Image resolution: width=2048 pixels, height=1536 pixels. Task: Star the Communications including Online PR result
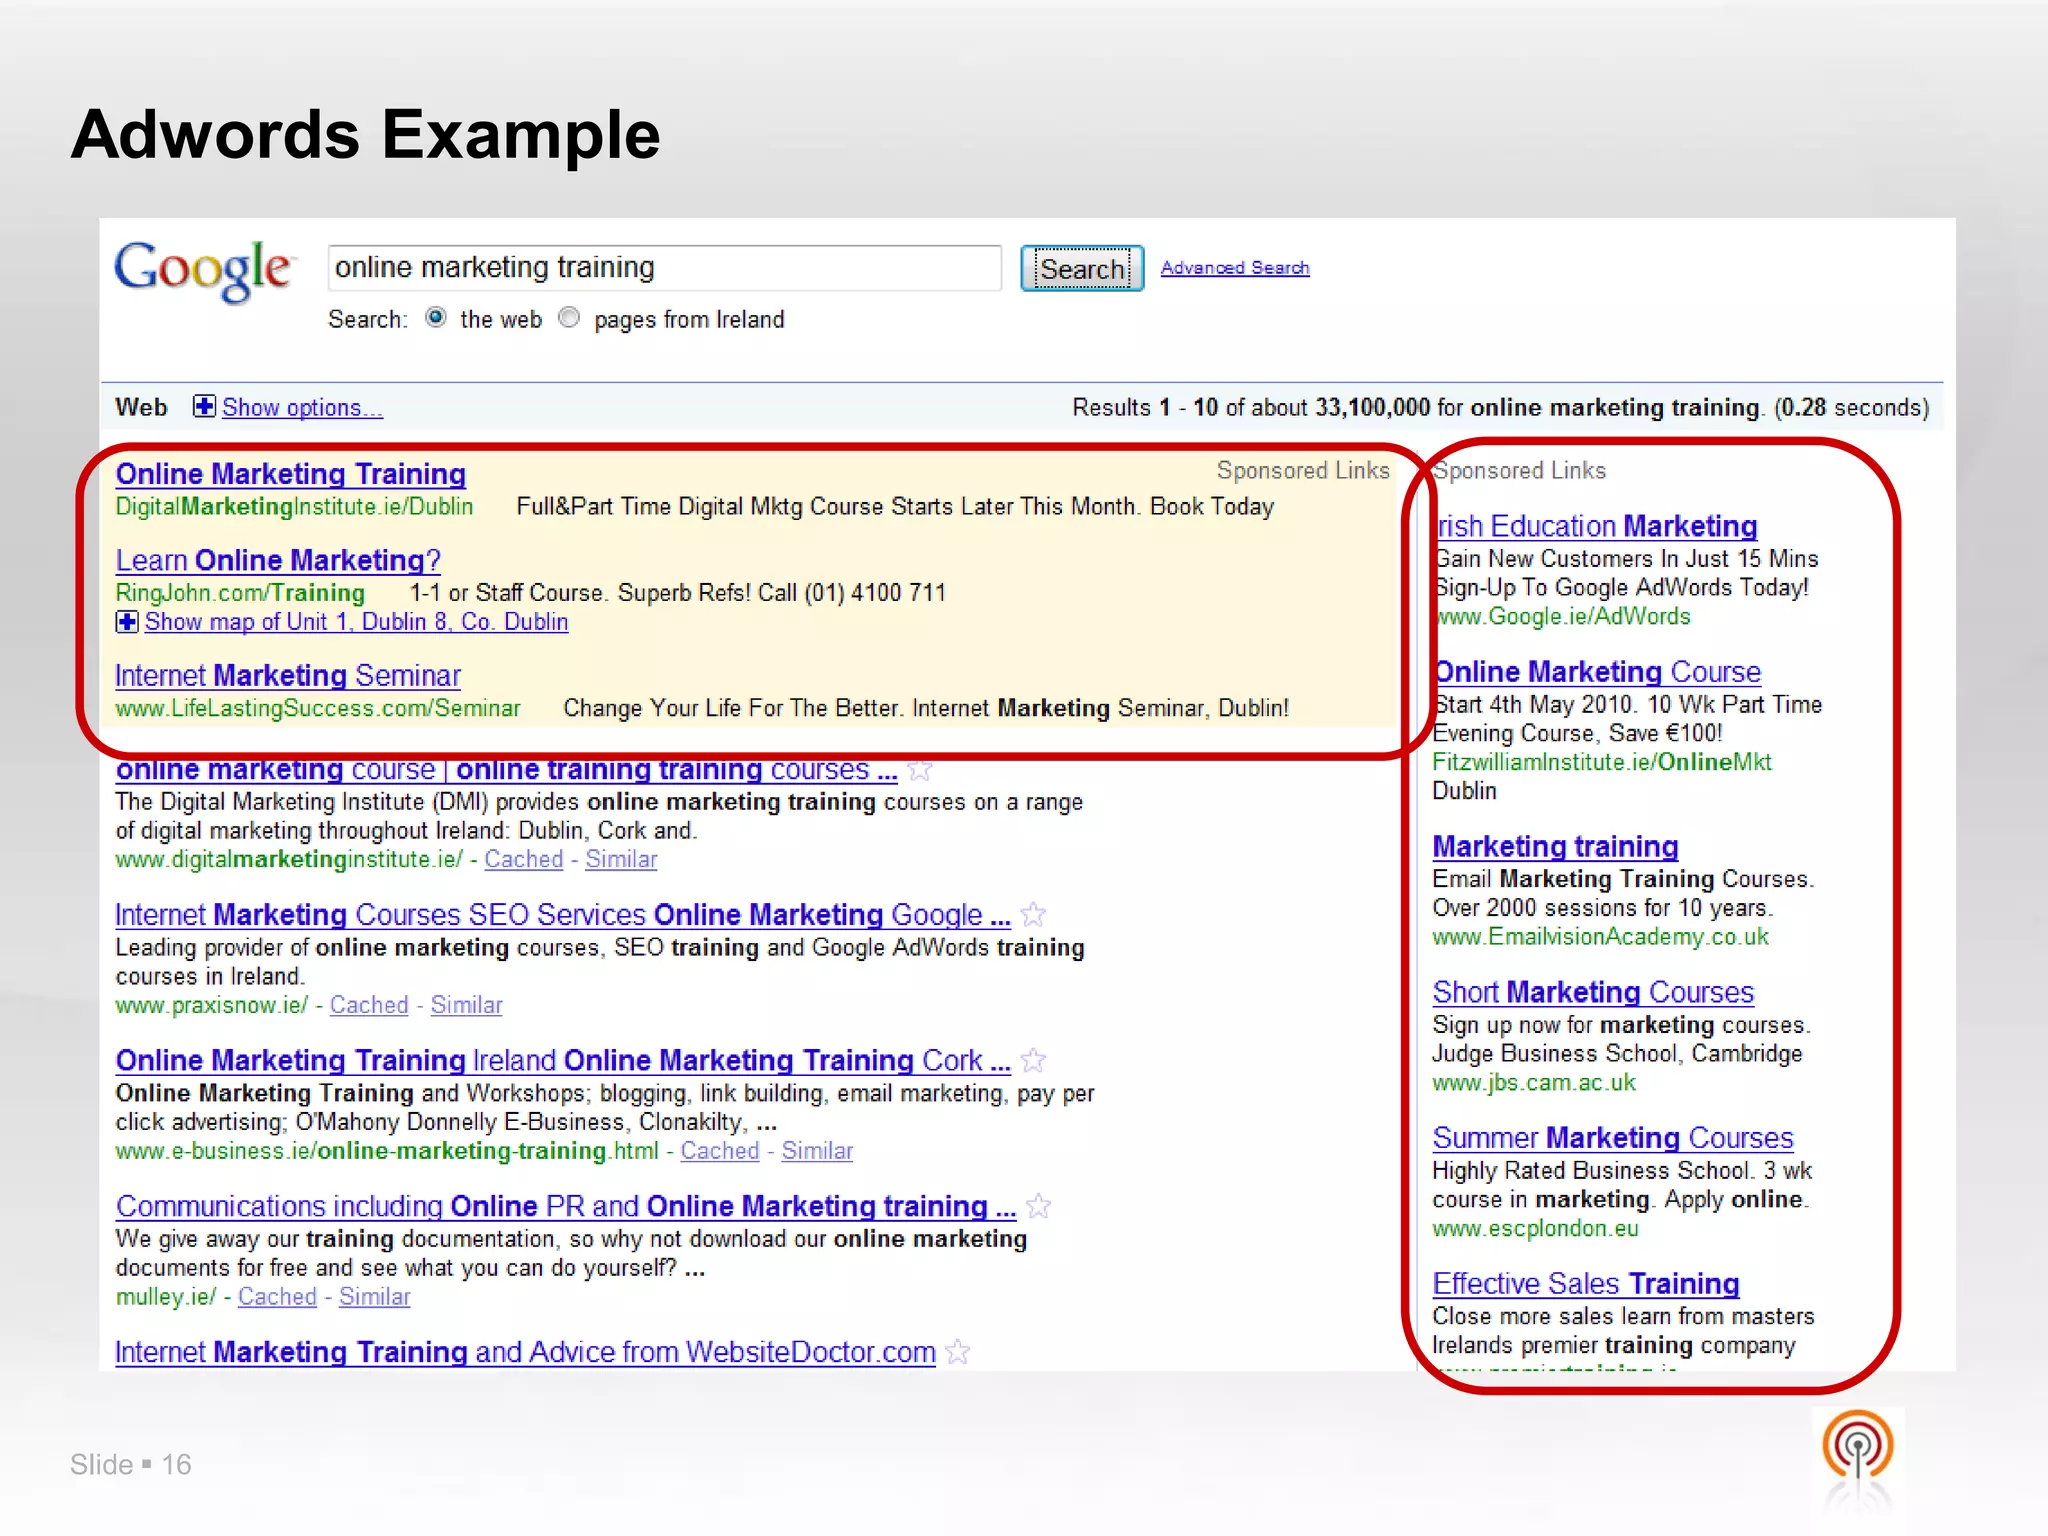[x=1039, y=1206]
